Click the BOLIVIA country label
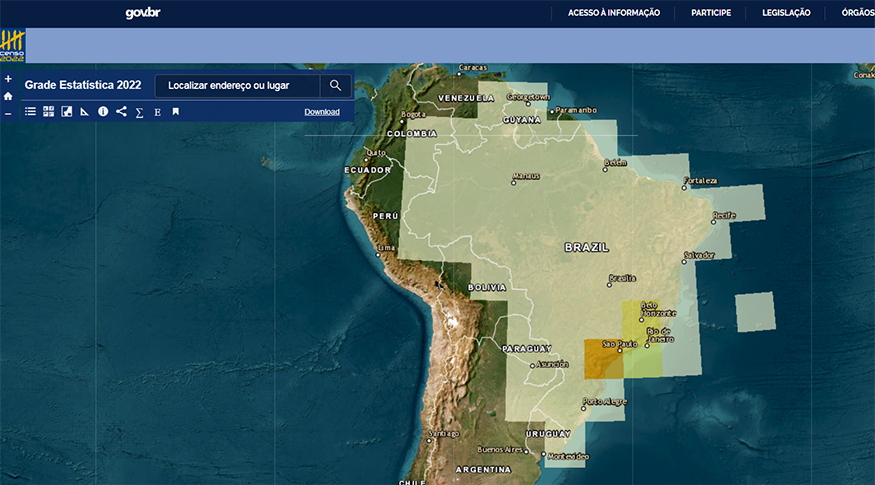 point(487,287)
